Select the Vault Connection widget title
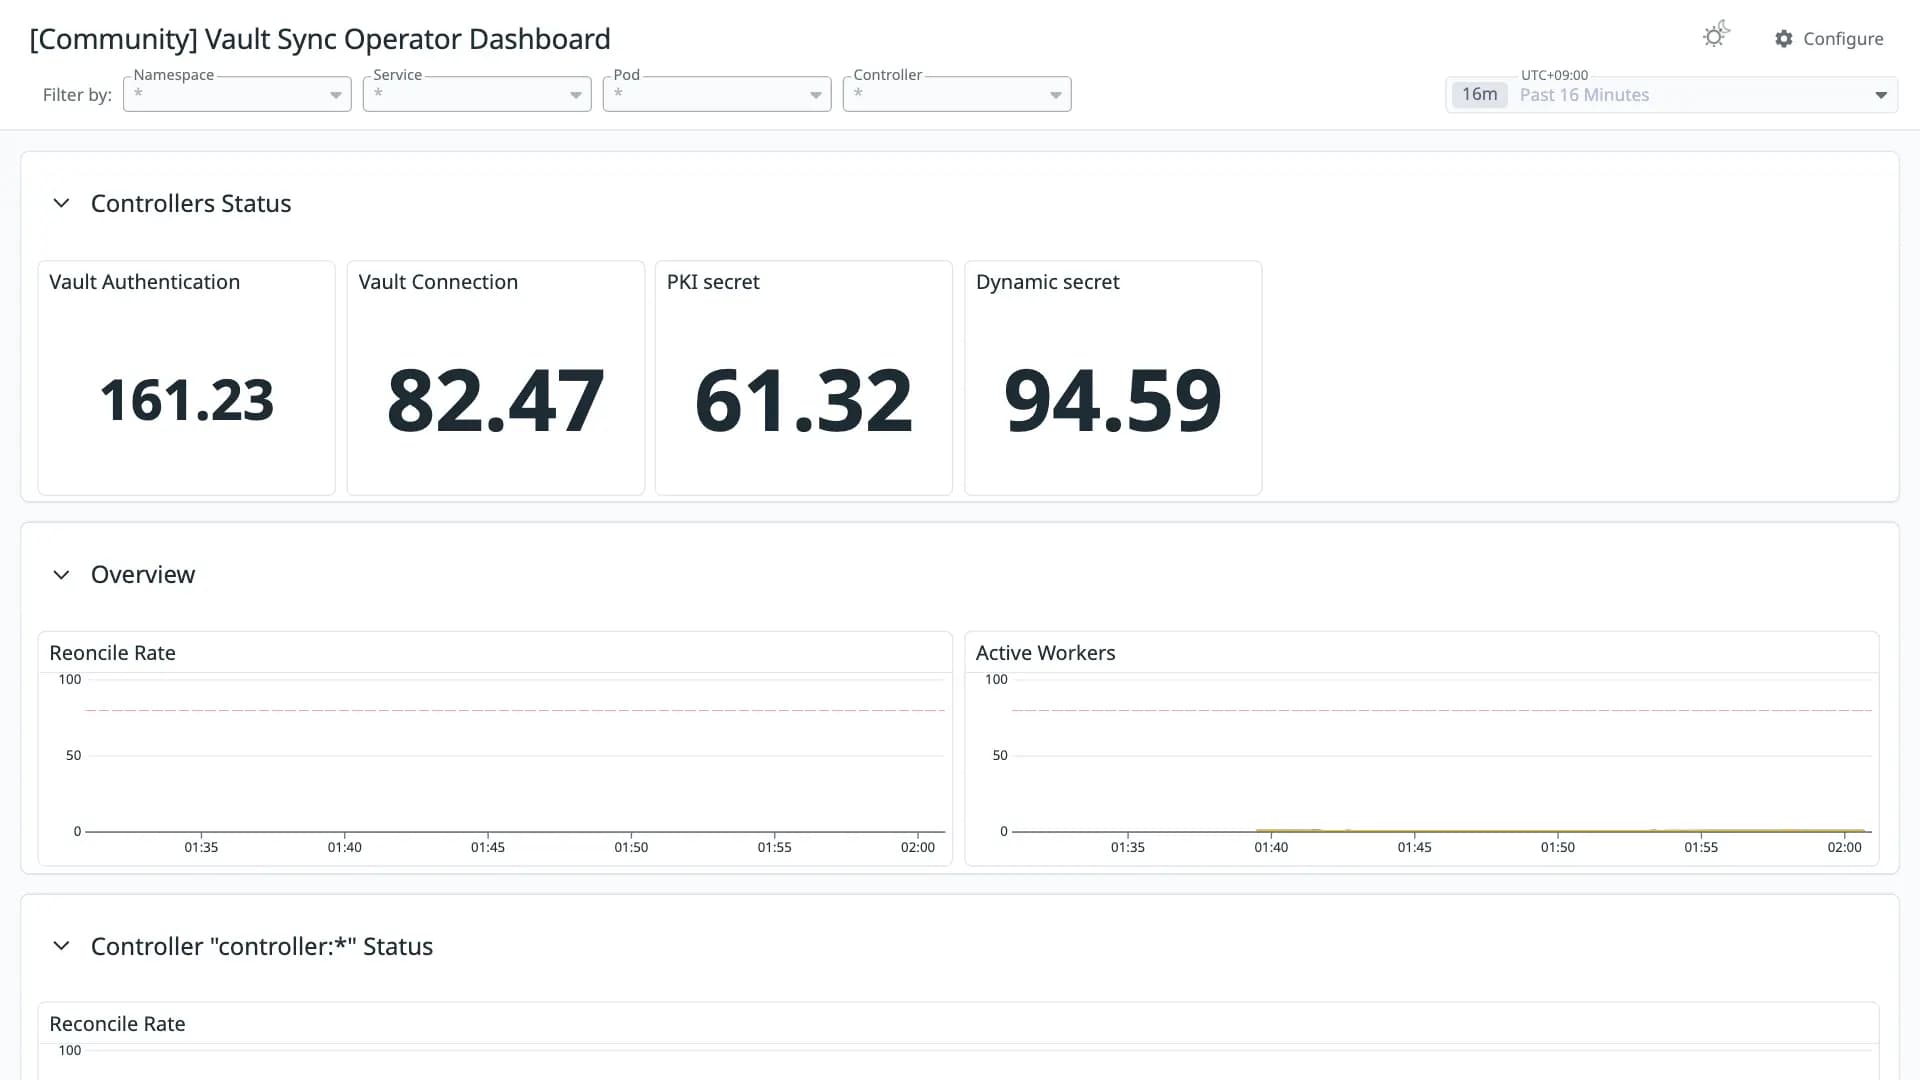The height and width of the screenshot is (1080, 1920). click(438, 282)
